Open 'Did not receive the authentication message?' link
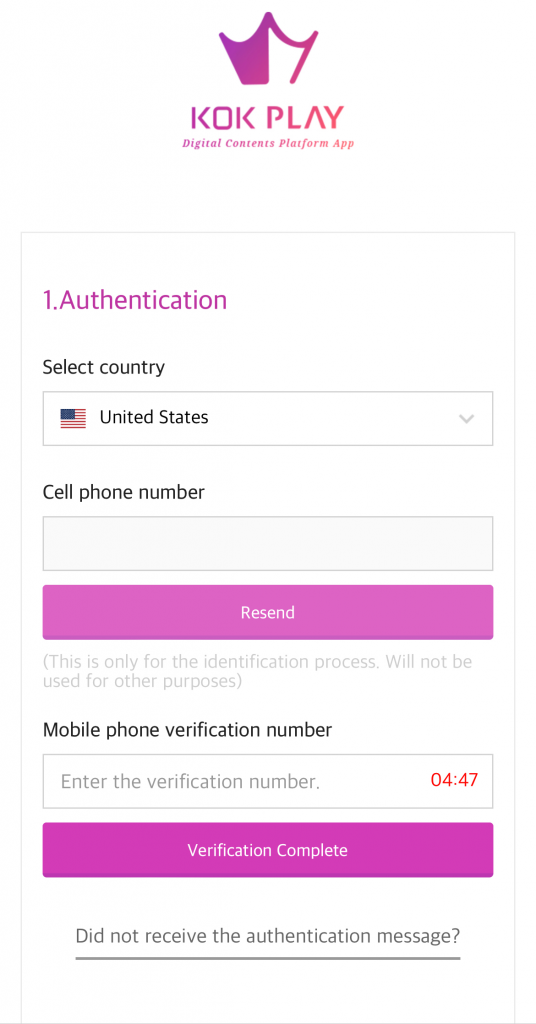Image resolution: width=536 pixels, height=1024 pixels. click(x=268, y=936)
